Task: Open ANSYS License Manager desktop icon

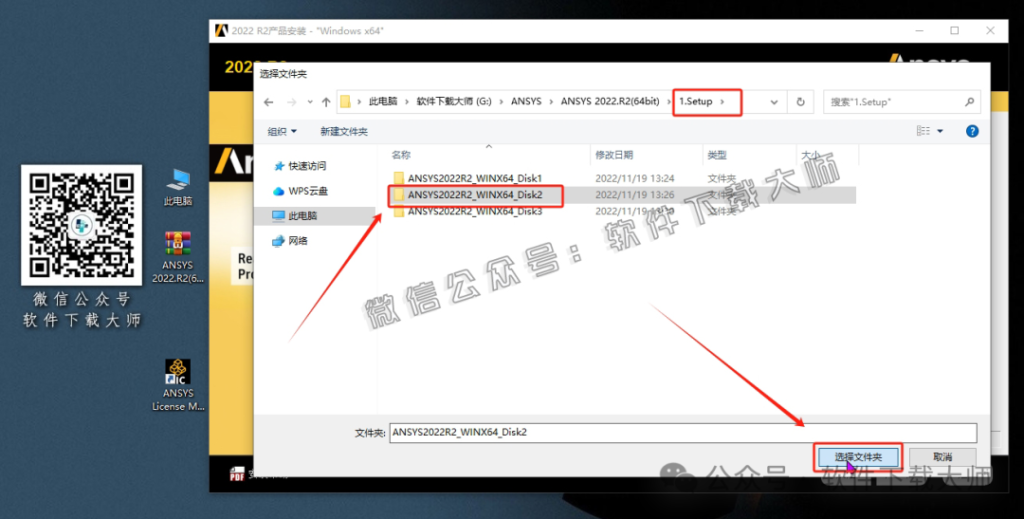Action: click(178, 385)
